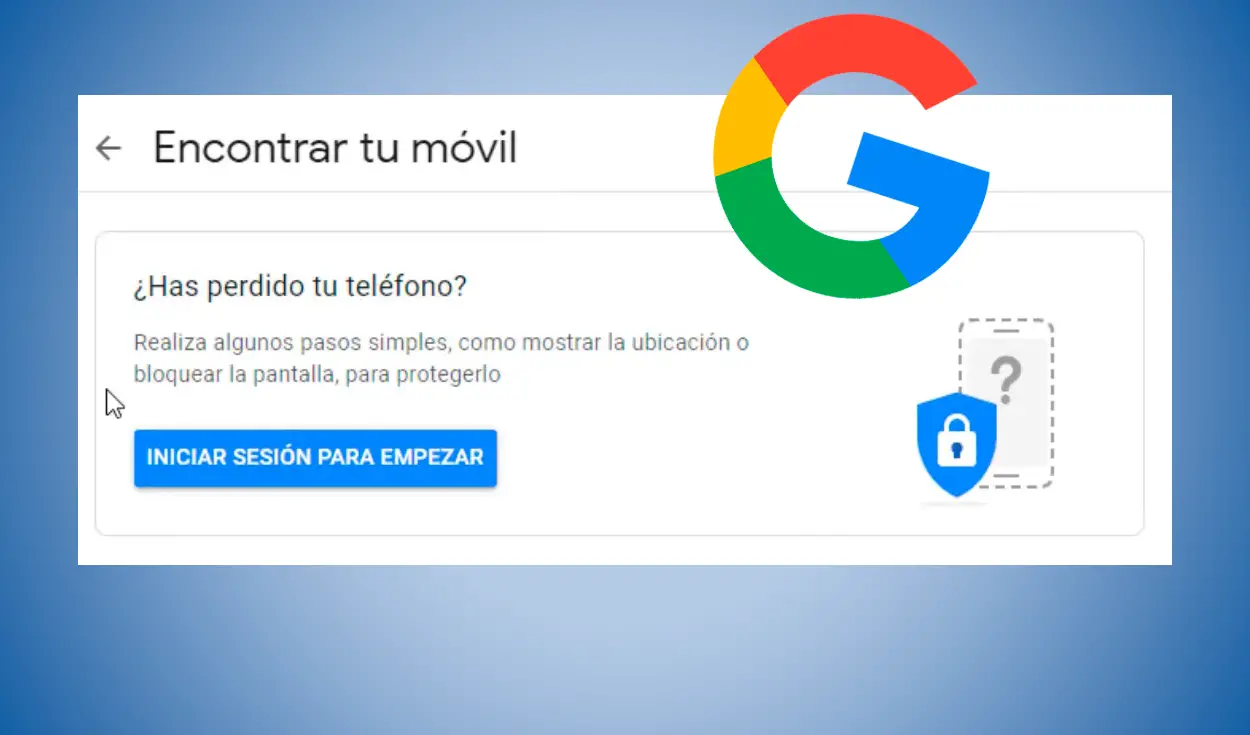Click the ¿Has perdido tu teléfono? heading
The image size is (1250, 735).
300,287
